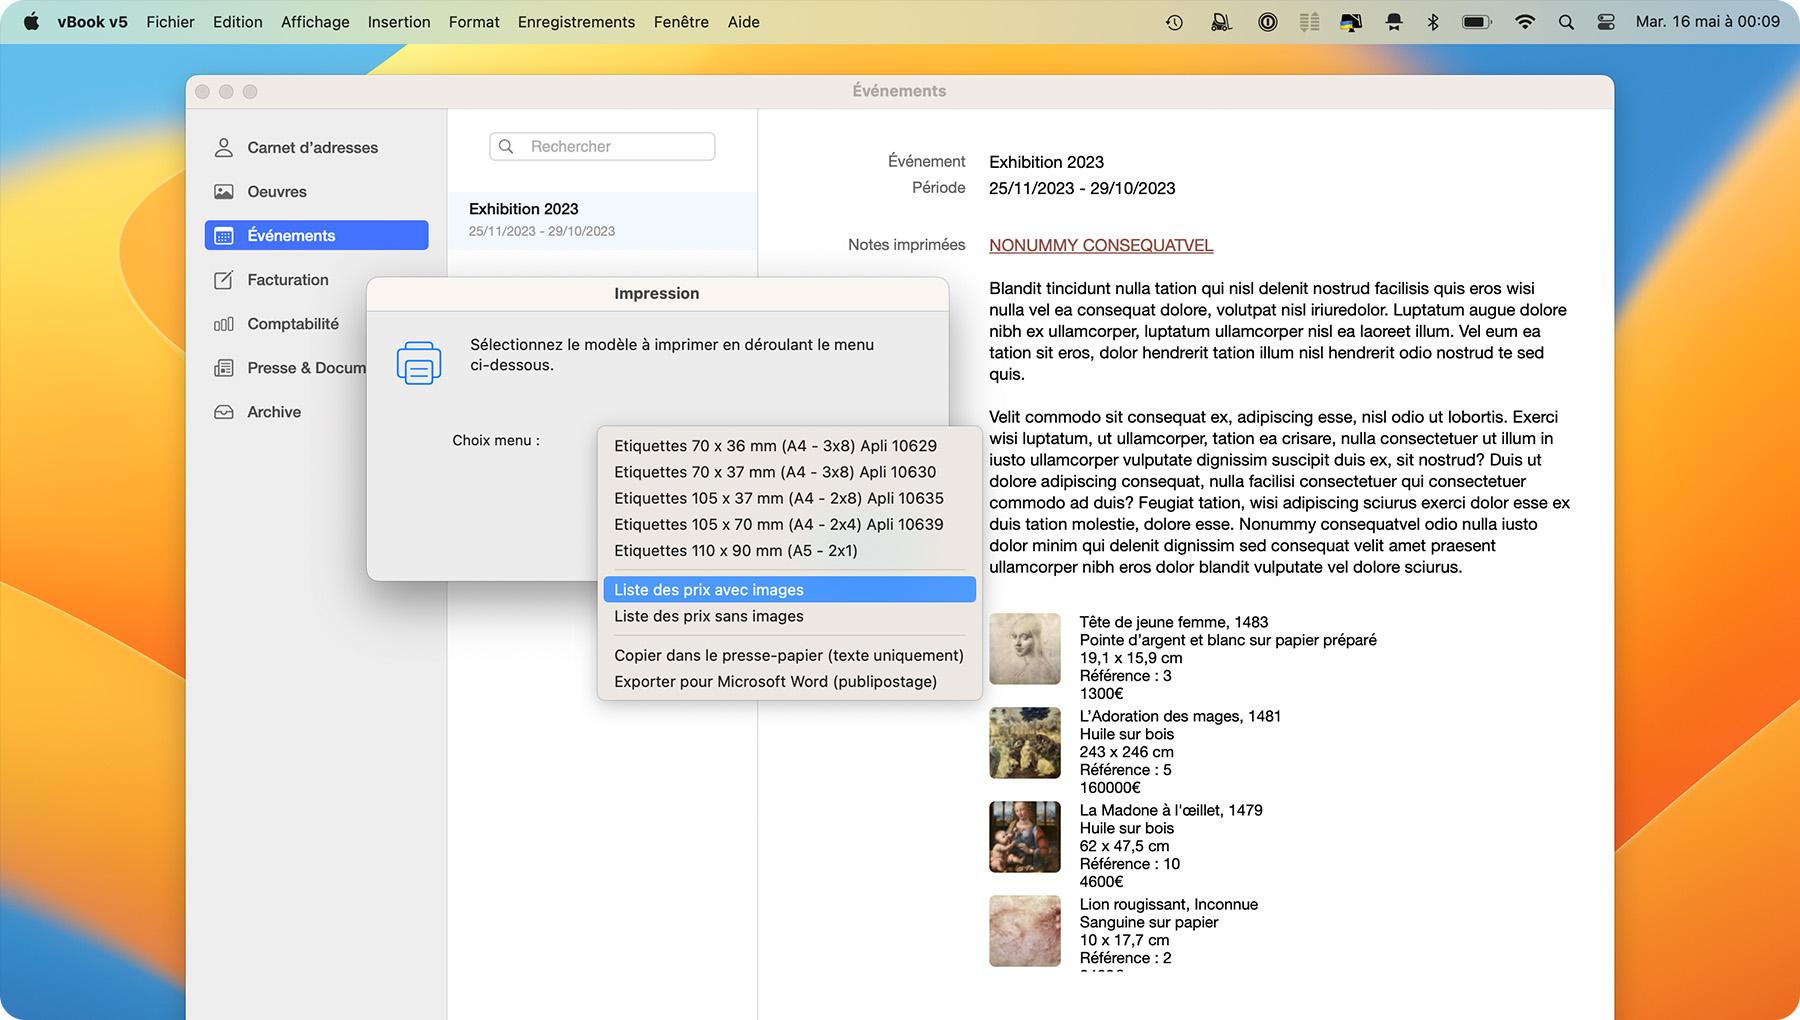Click the Bluetooth icon in menu bar

pyautogui.click(x=1433, y=22)
